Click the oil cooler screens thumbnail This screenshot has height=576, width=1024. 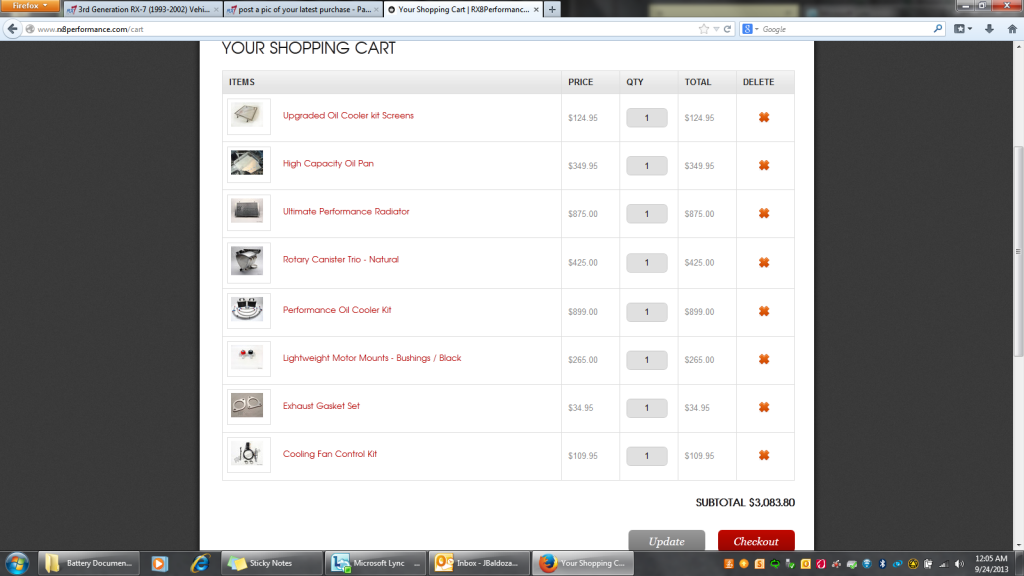point(248,116)
